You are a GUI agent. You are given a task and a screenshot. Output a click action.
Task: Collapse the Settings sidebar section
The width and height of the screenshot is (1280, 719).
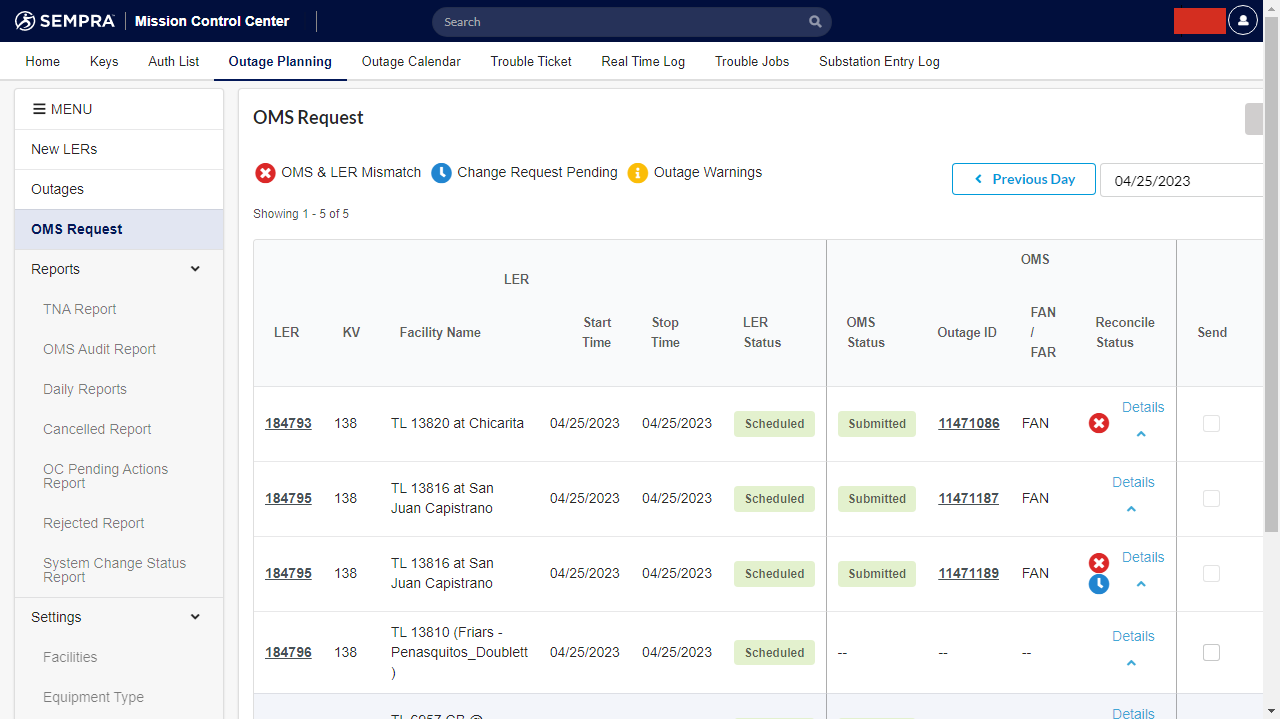pyautogui.click(x=195, y=617)
